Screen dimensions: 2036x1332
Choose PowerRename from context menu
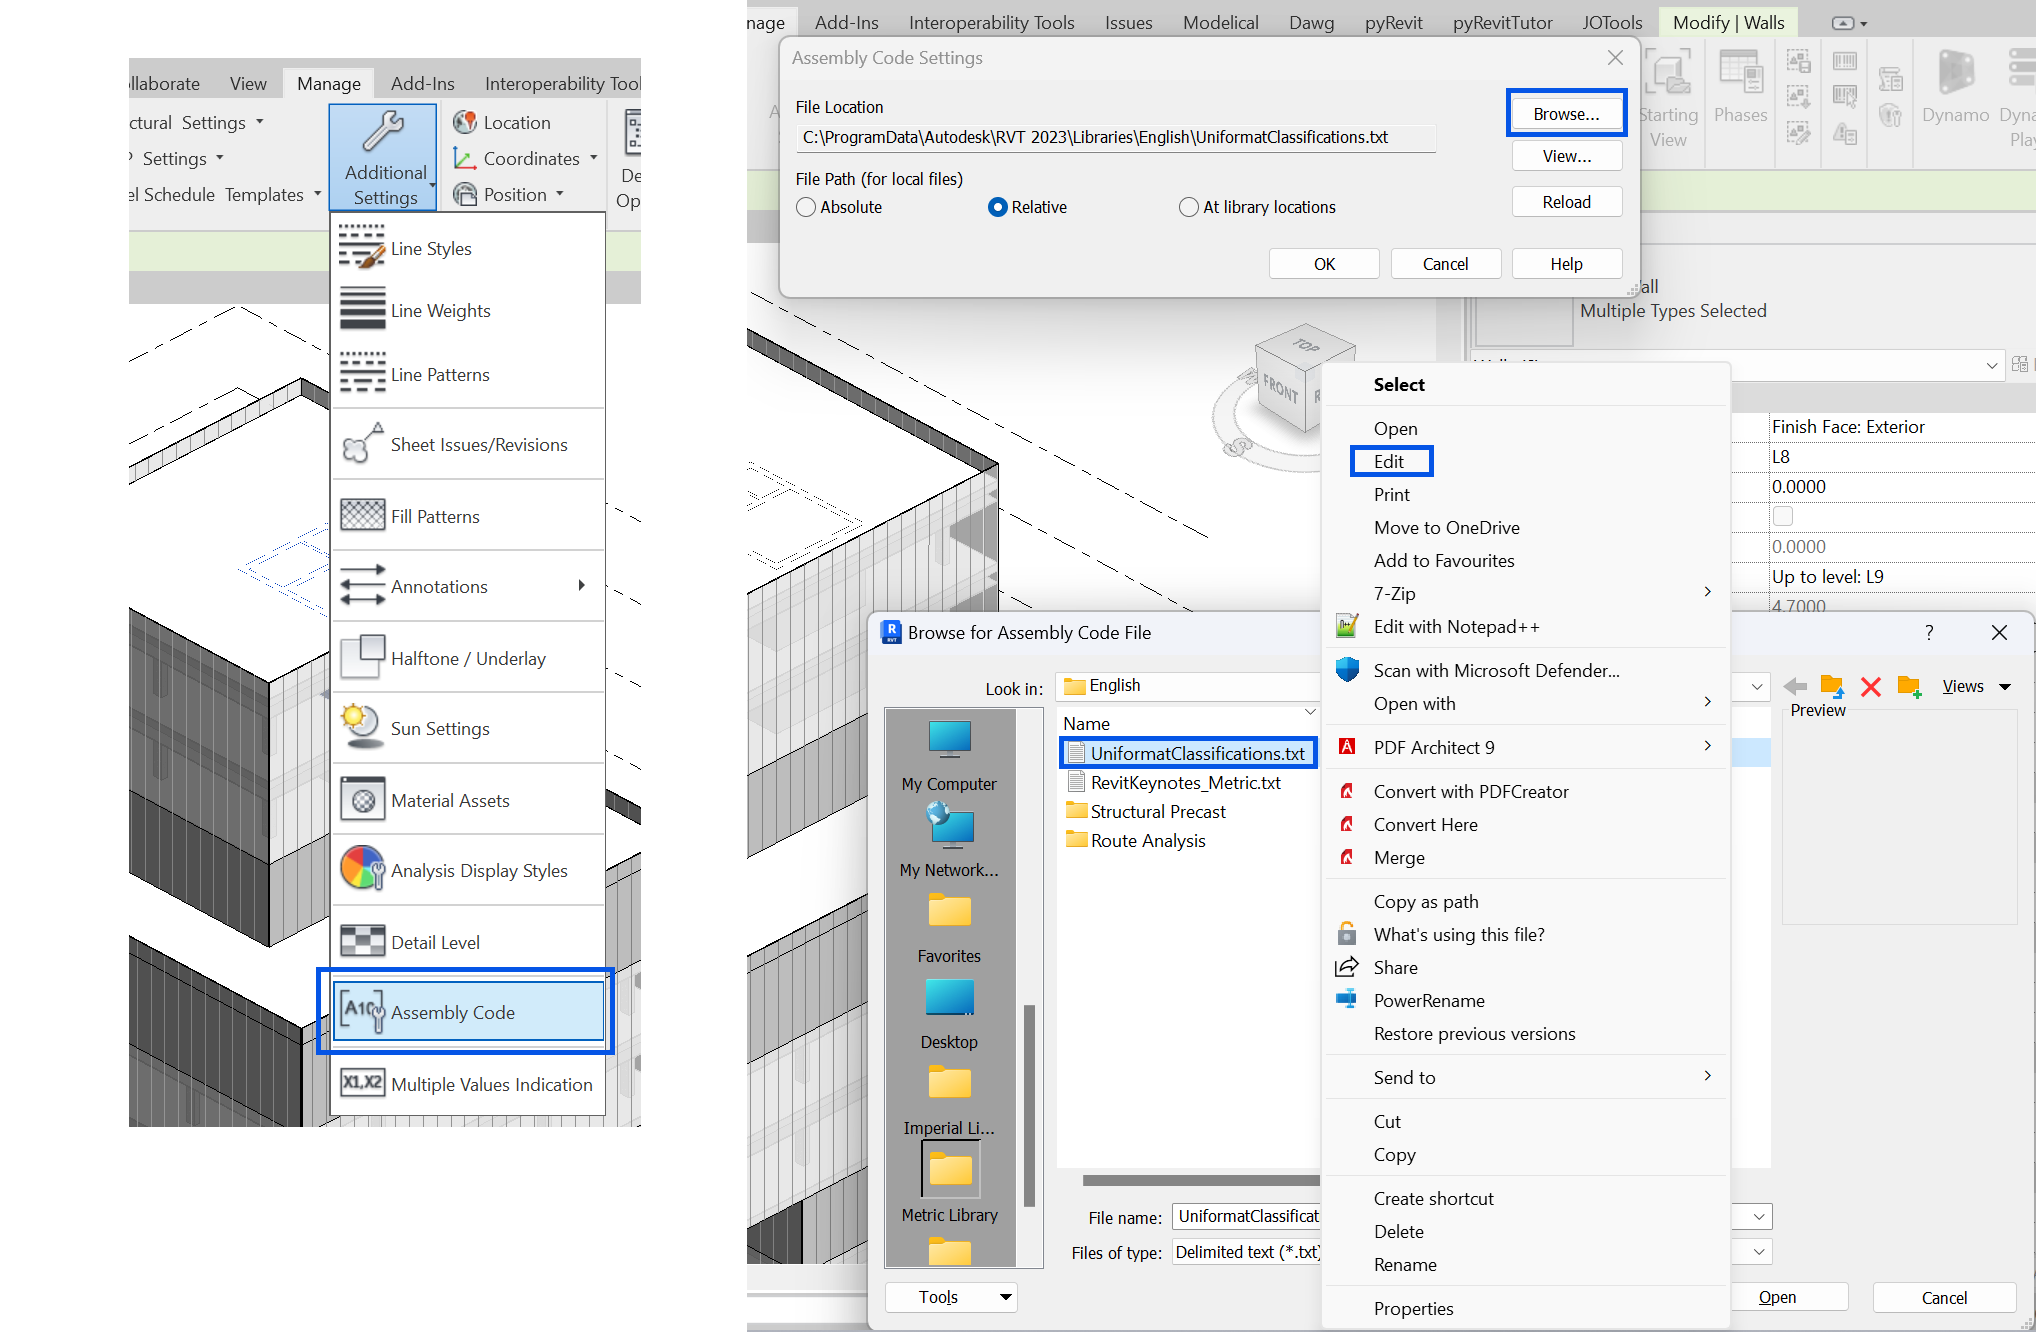click(x=1429, y=1001)
